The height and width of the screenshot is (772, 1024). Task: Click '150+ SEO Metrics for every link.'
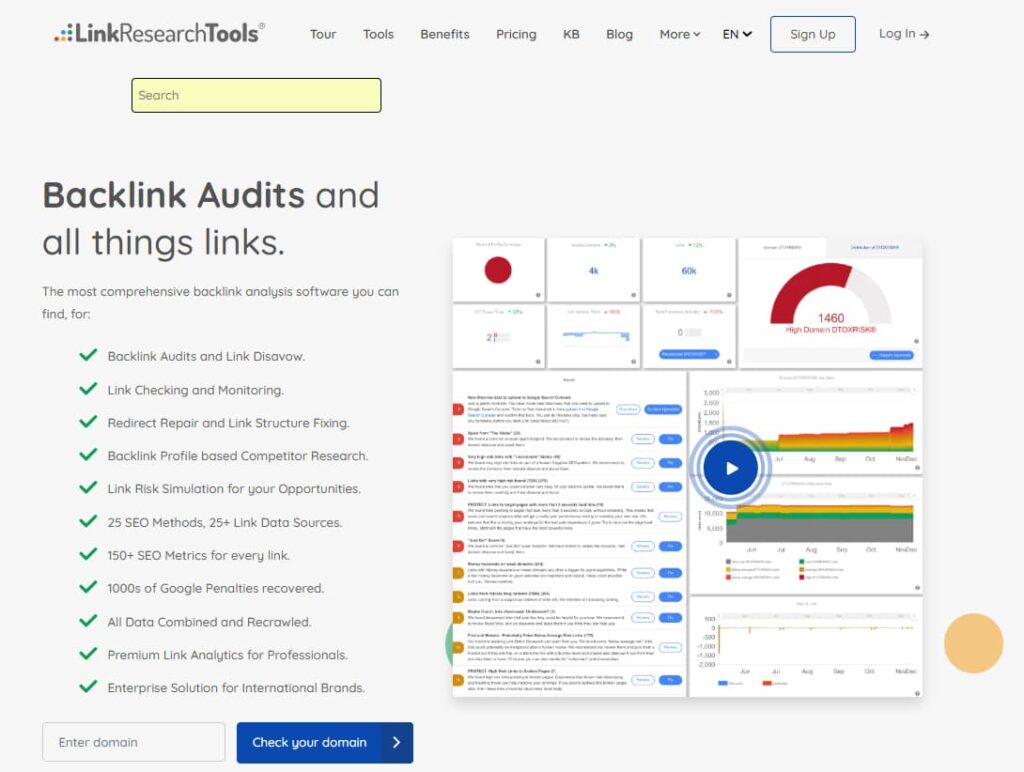point(199,556)
